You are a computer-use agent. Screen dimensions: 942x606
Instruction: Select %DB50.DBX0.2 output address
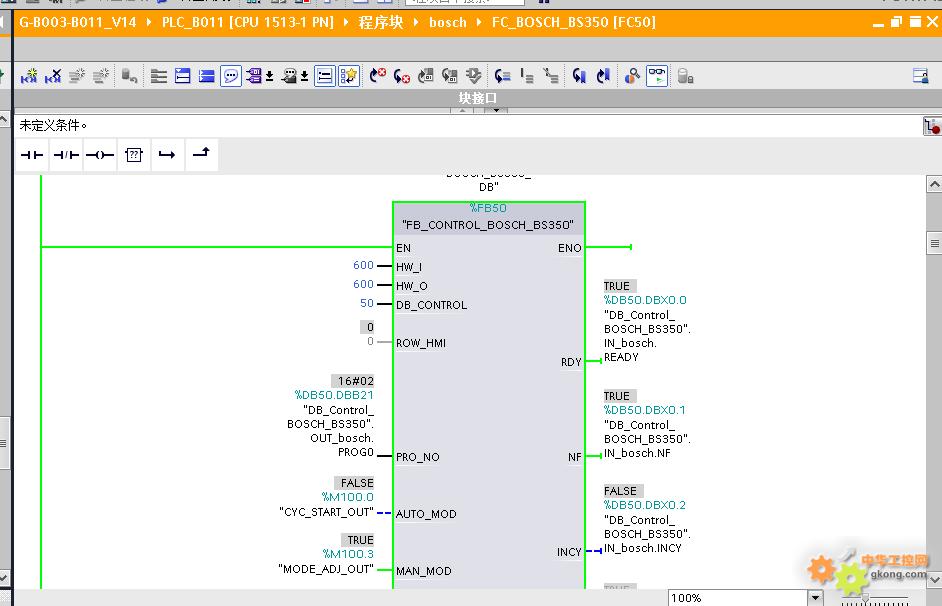(x=645, y=504)
